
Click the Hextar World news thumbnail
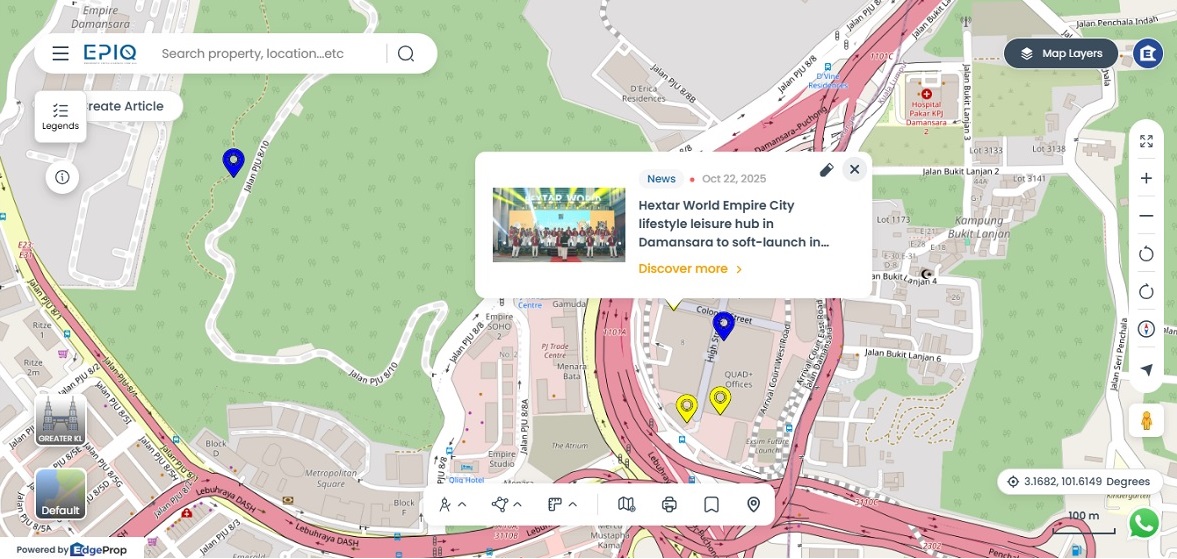coord(558,225)
